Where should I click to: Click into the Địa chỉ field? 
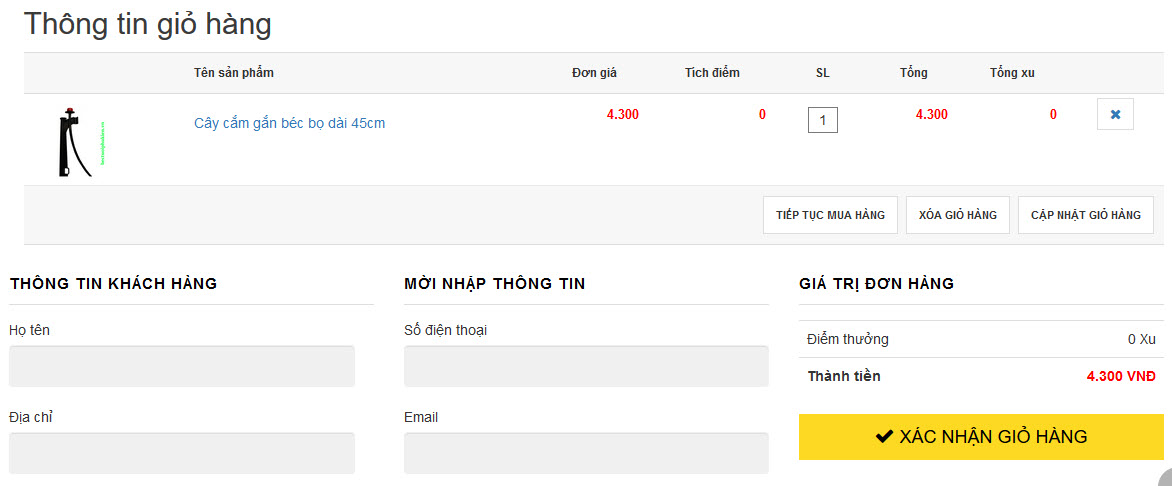tap(182, 453)
